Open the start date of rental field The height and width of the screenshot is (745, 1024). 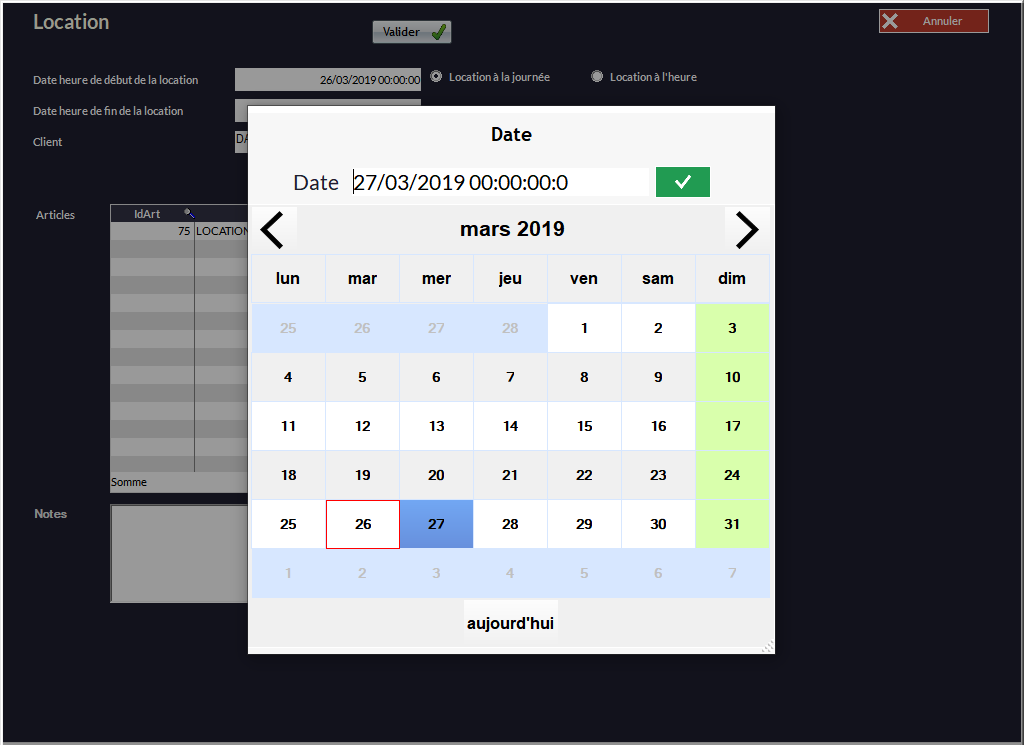[327, 80]
